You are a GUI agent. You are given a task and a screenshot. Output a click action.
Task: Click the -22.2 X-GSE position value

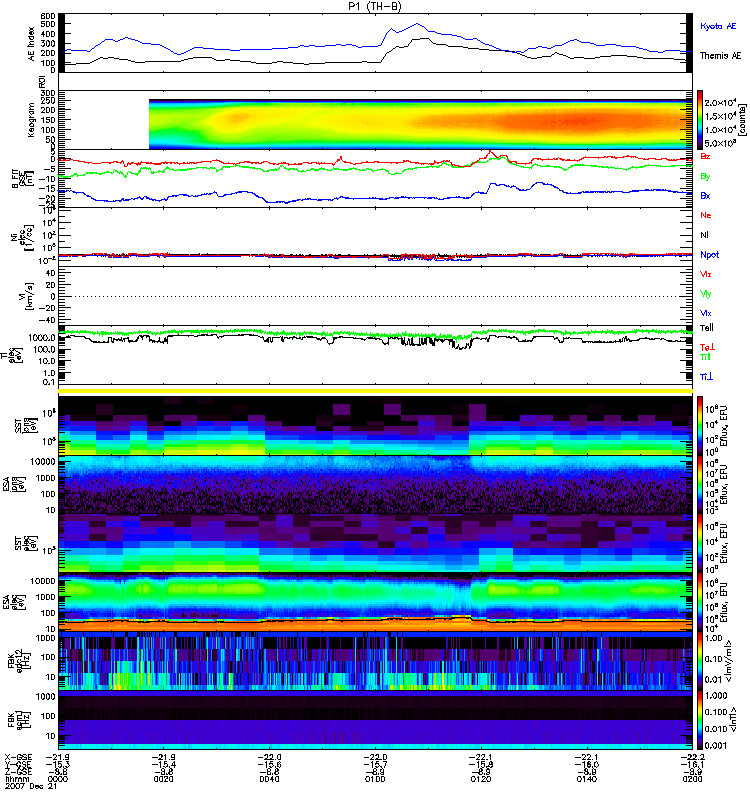click(692, 757)
